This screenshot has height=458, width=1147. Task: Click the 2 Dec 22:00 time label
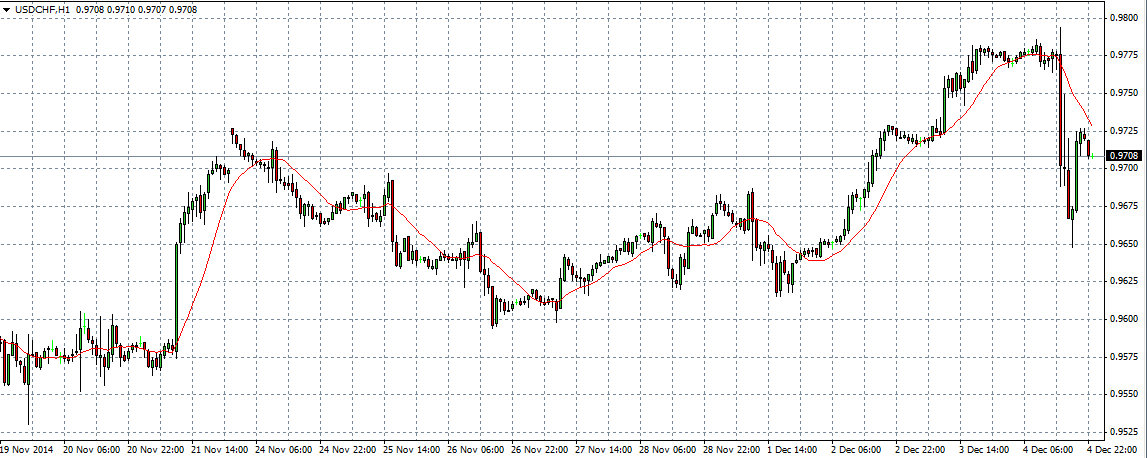[920, 448]
